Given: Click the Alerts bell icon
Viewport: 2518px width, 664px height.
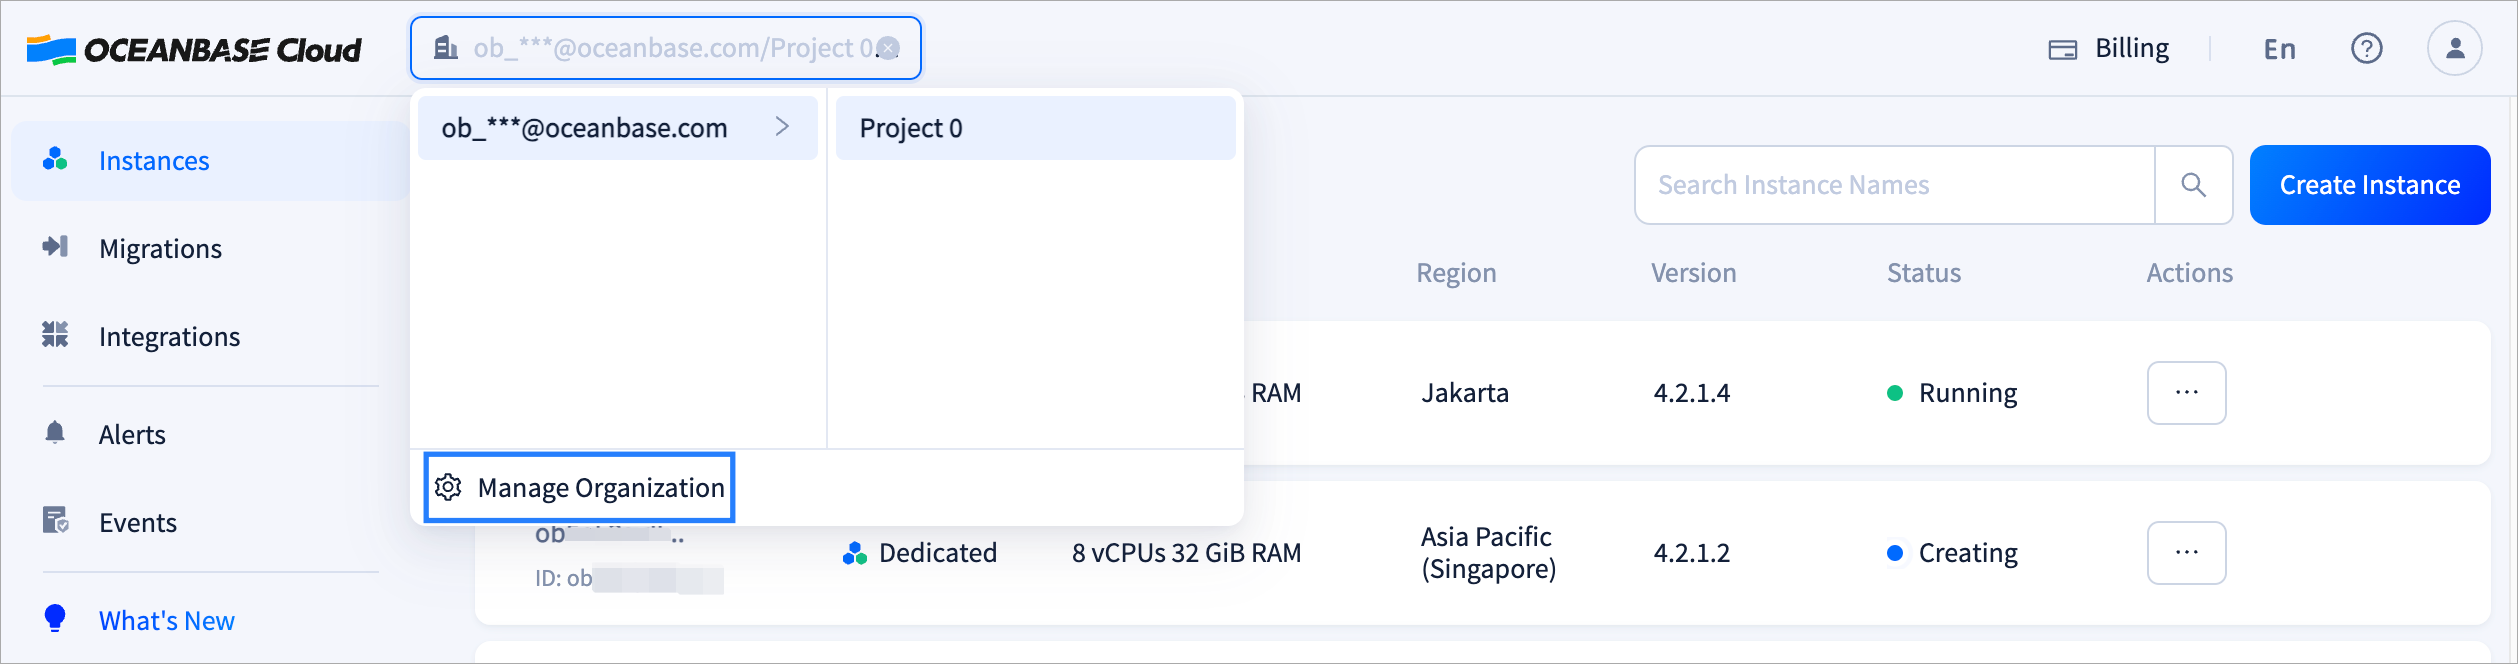Looking at the screenshot, I should 55,433.
